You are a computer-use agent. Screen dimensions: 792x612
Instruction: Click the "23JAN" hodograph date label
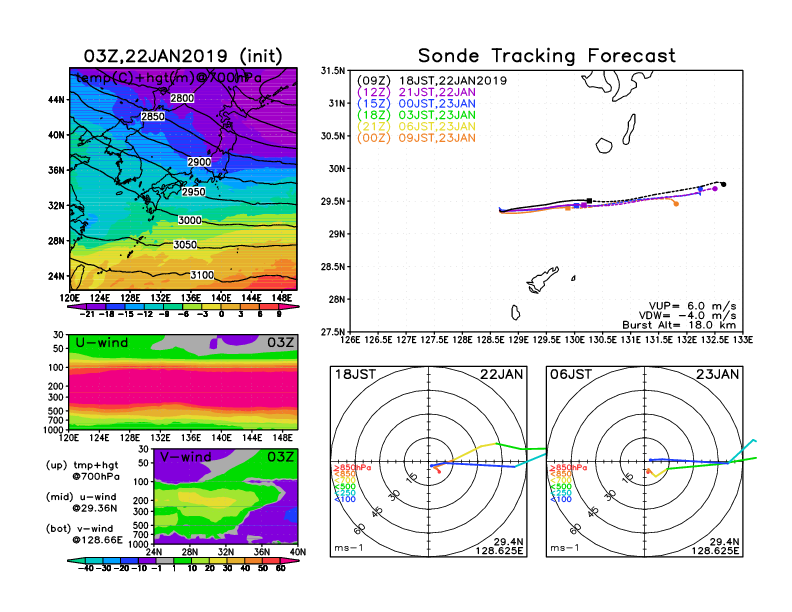tap(718, 375)
